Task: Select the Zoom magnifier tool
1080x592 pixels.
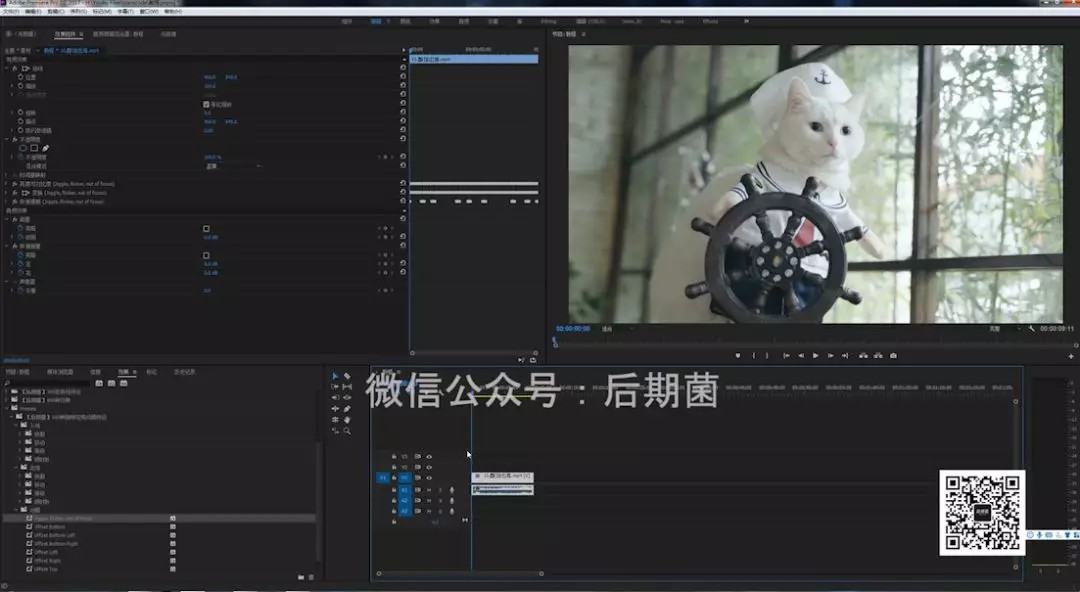Action: (347, 431)
